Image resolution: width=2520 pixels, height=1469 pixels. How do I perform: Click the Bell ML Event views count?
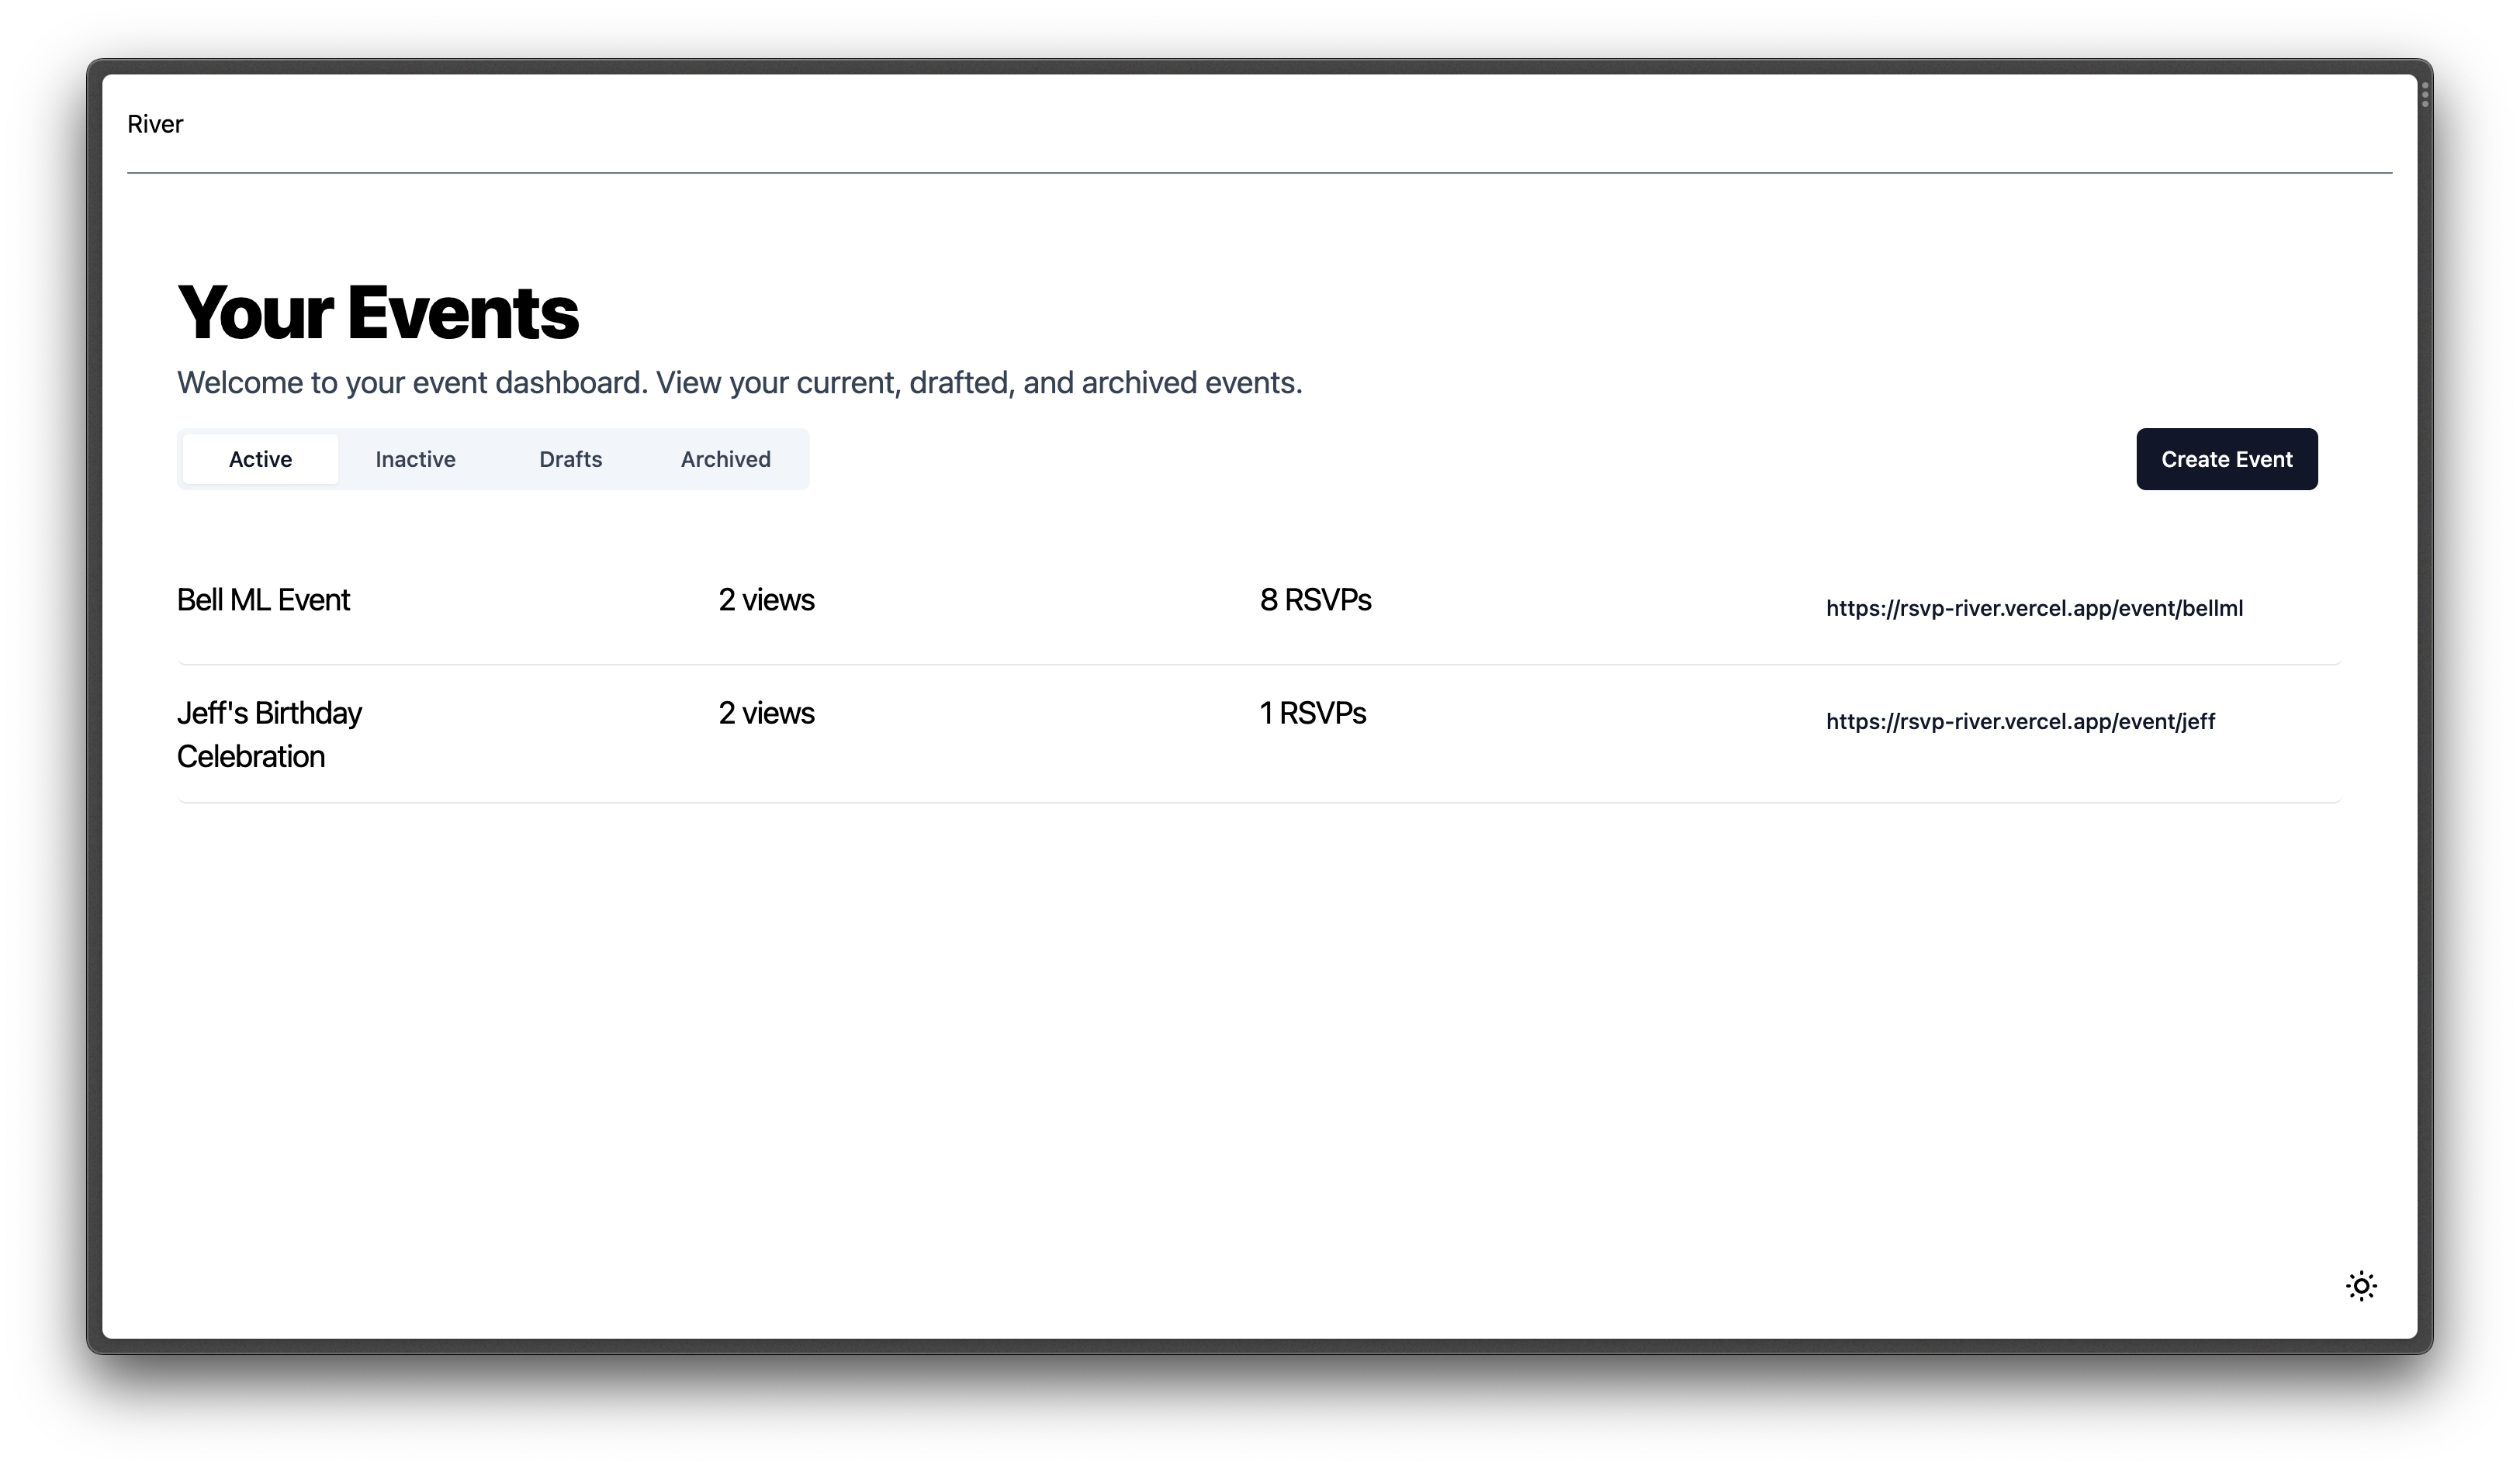(766, 600)
